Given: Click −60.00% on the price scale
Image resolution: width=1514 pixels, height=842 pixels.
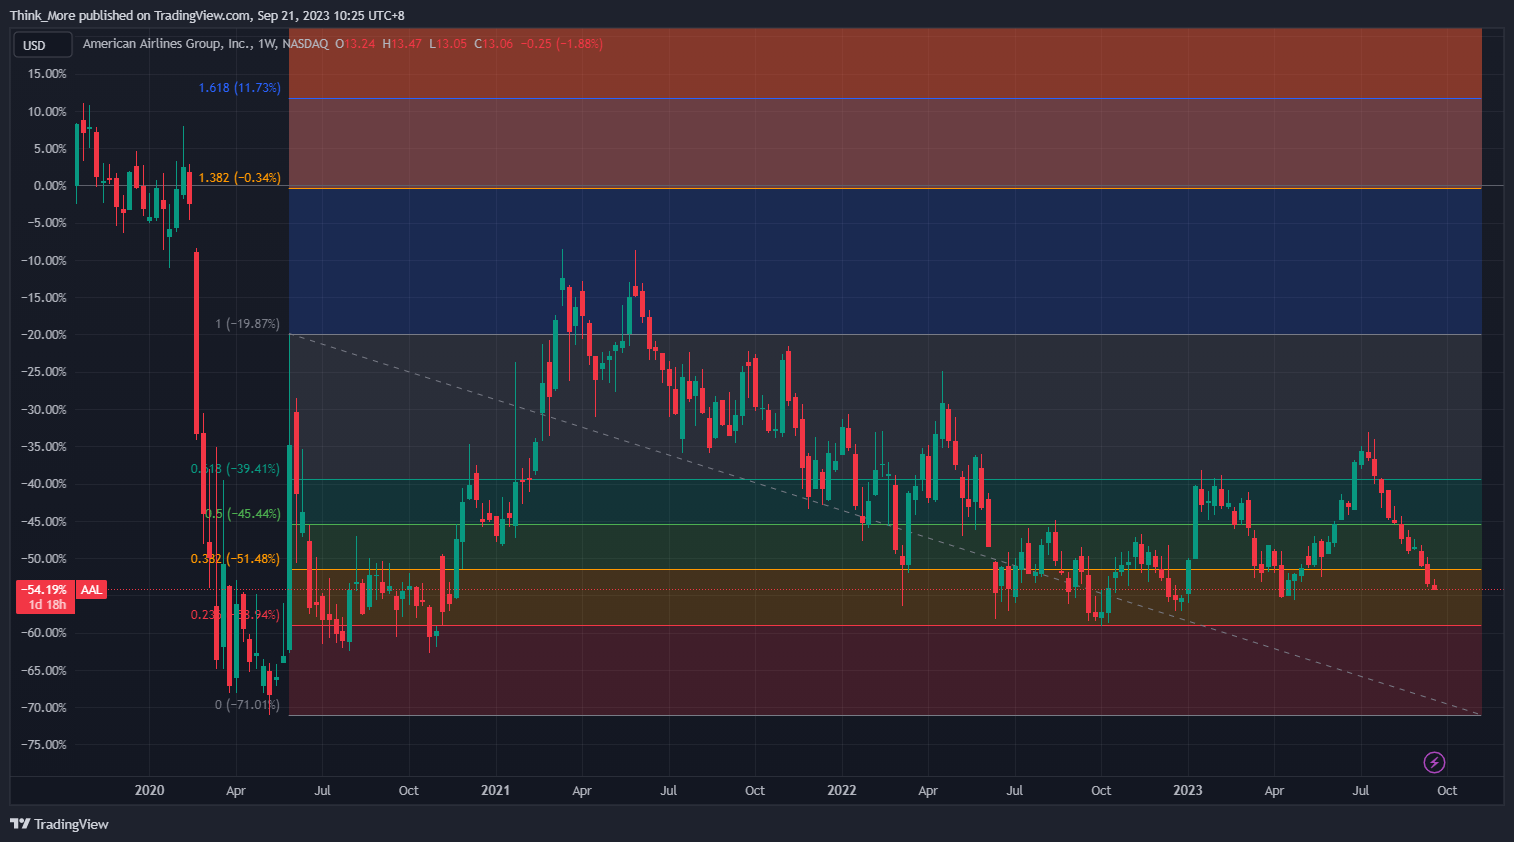Looking at the screenshot, I should click(44, 633).
